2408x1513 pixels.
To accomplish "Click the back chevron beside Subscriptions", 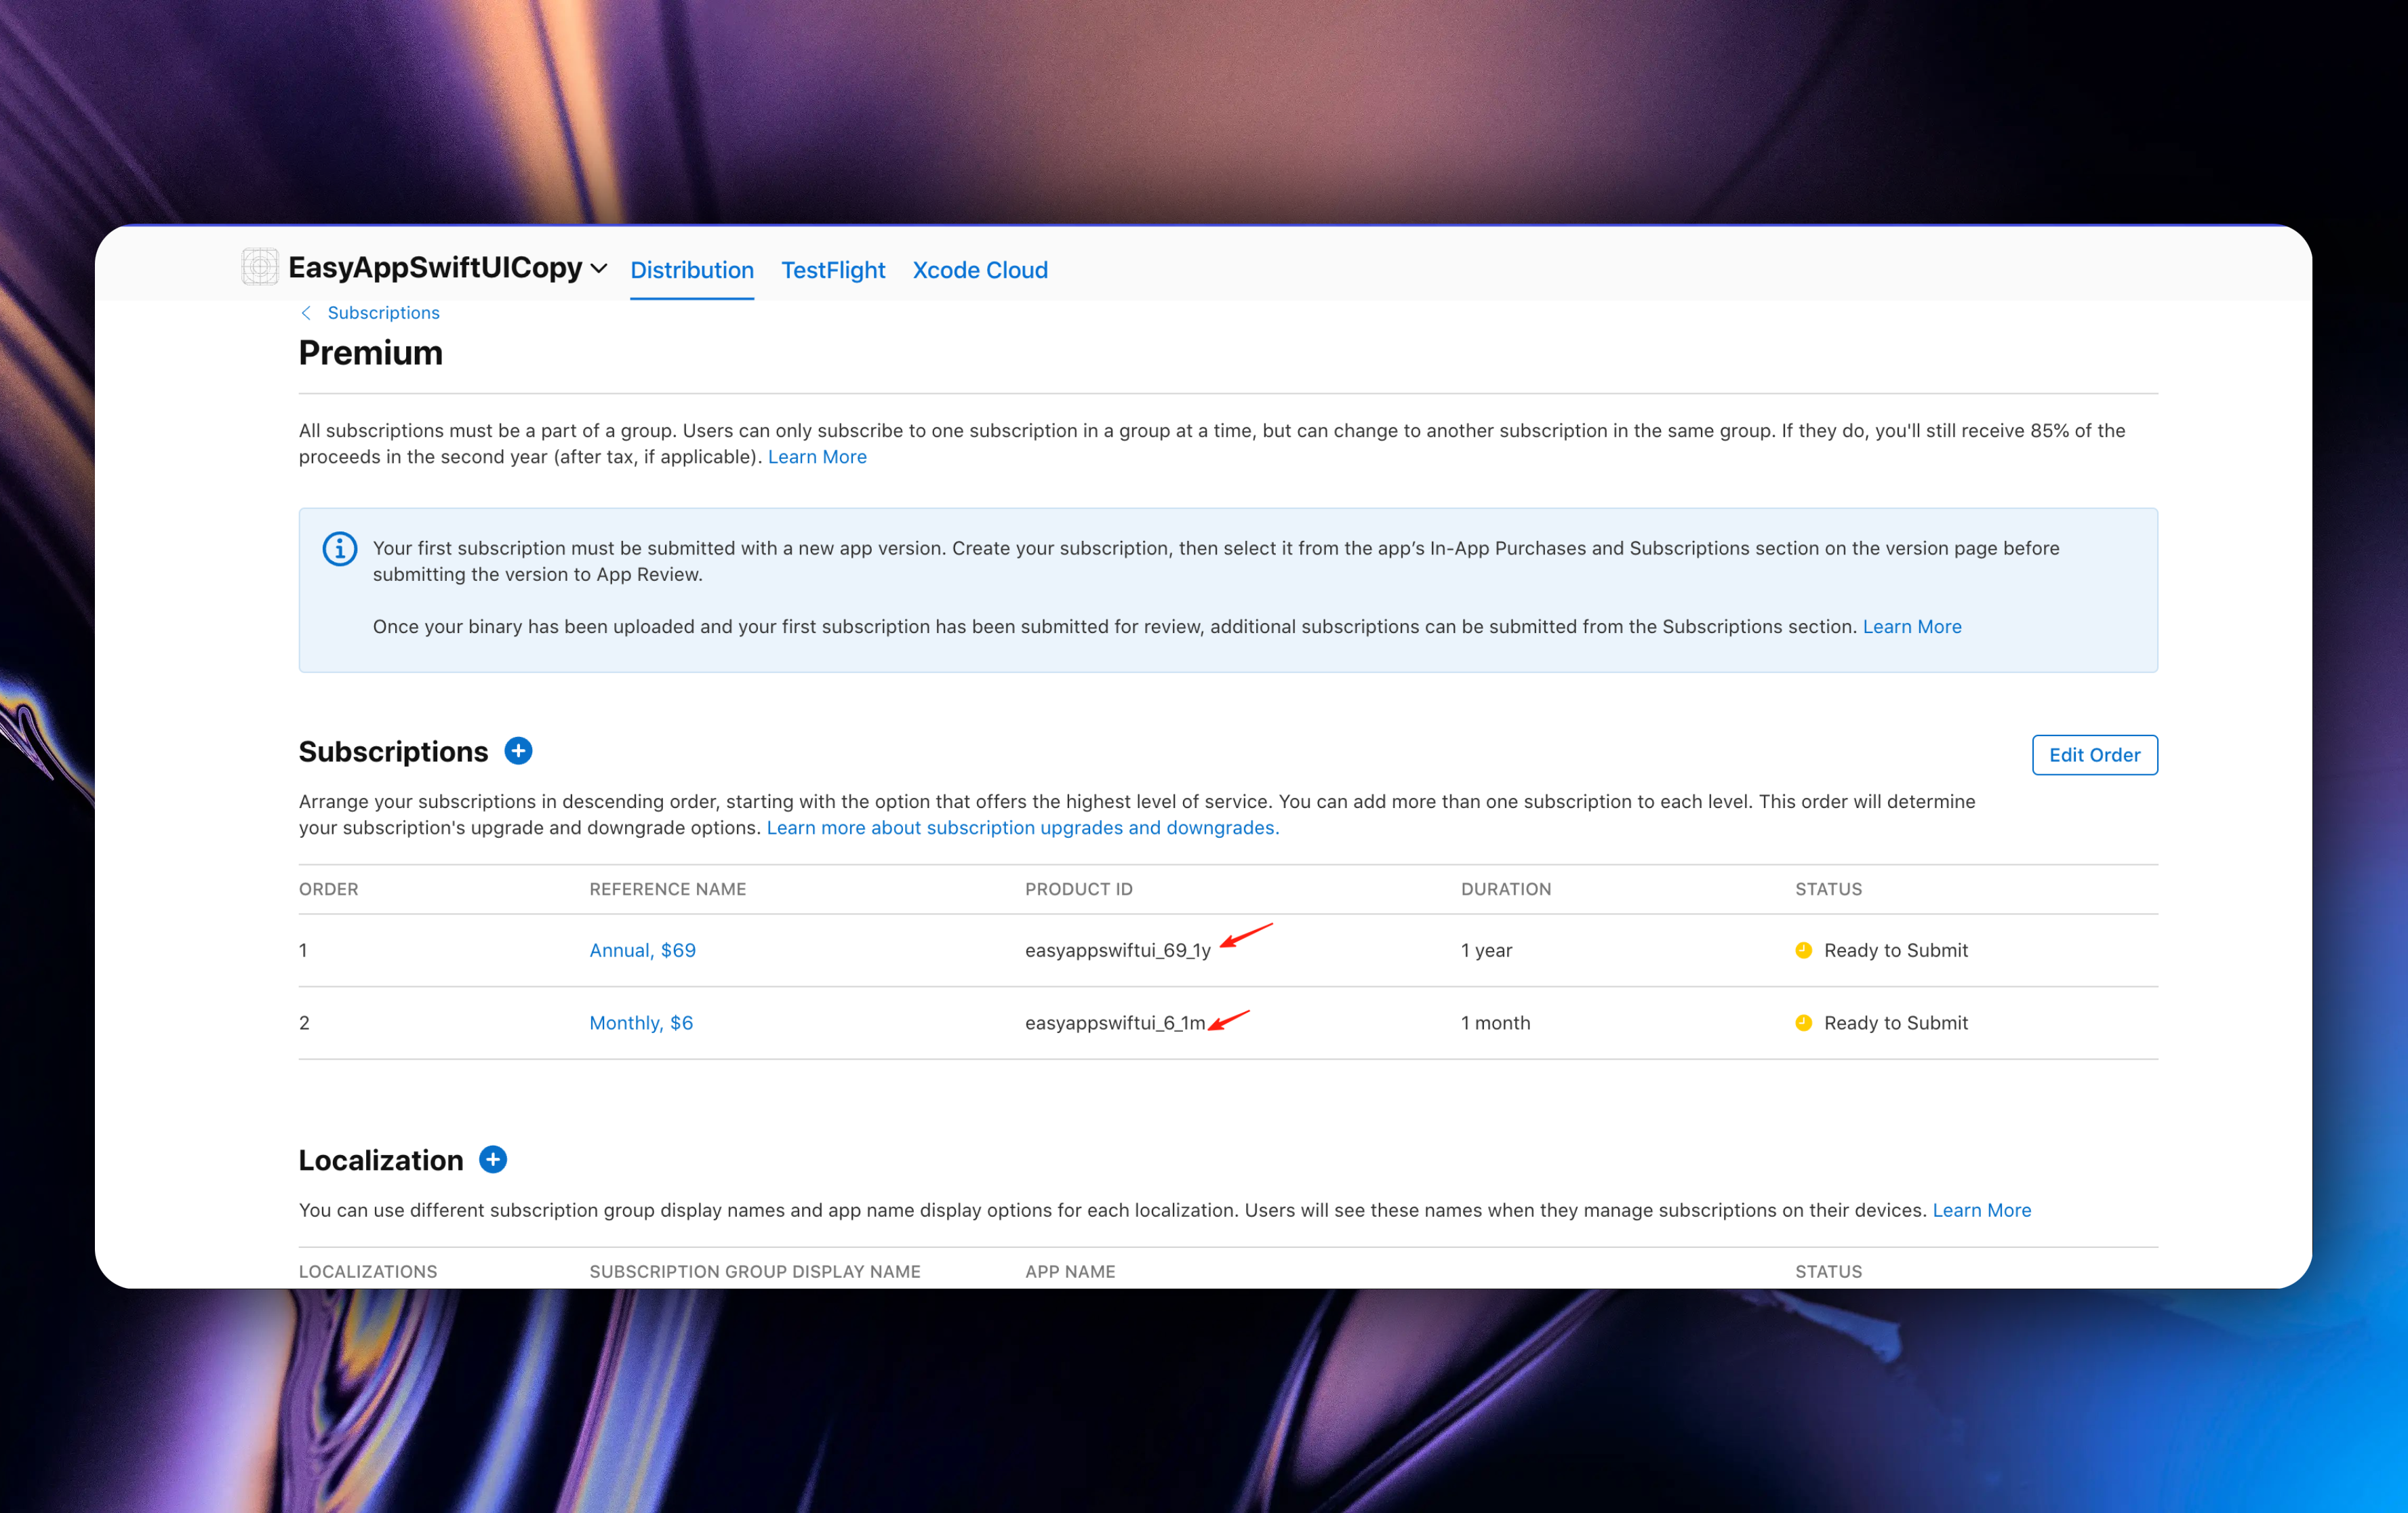I will pos(306,313).
